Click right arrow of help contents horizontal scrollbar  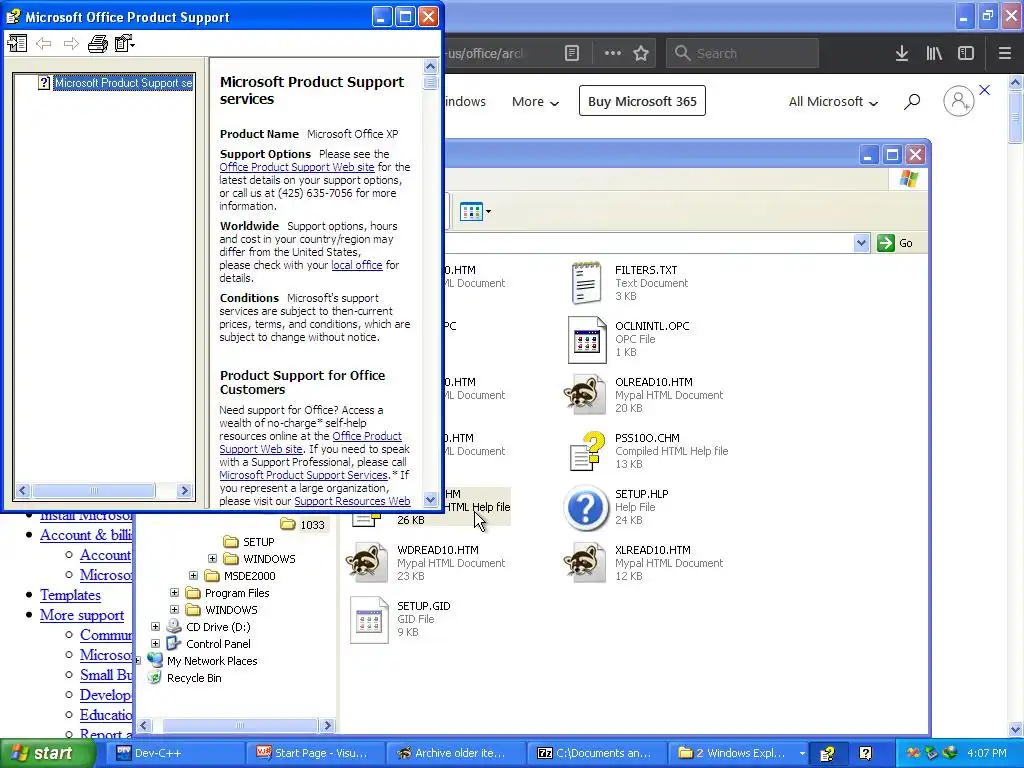click(184, 490)
